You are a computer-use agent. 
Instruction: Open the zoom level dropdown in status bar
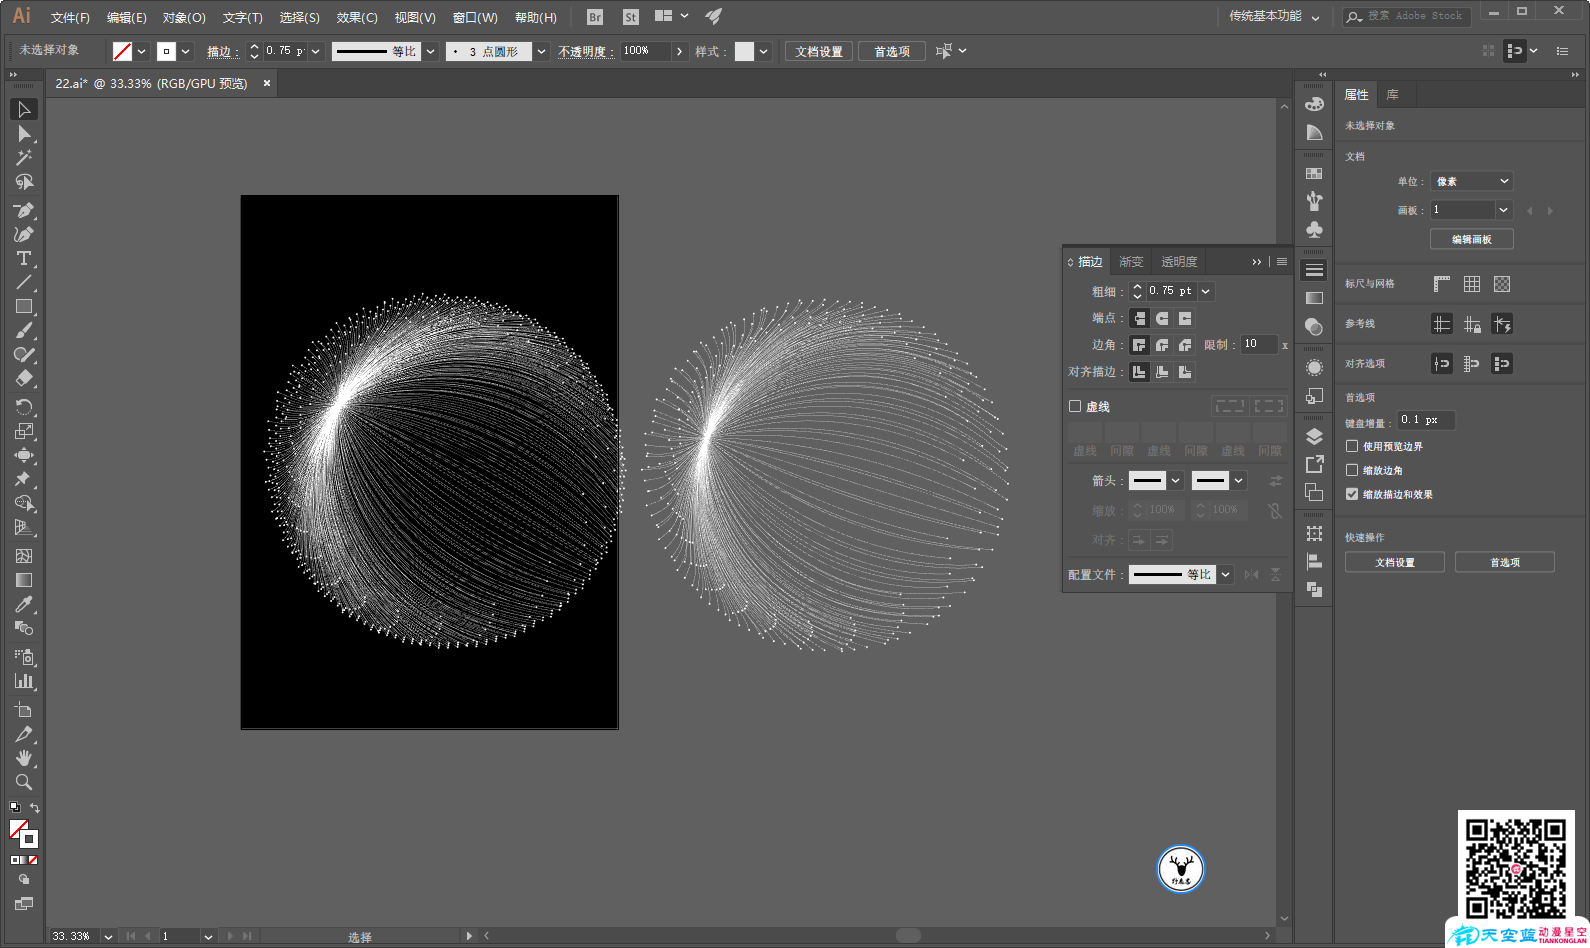[x=108, y=936]
